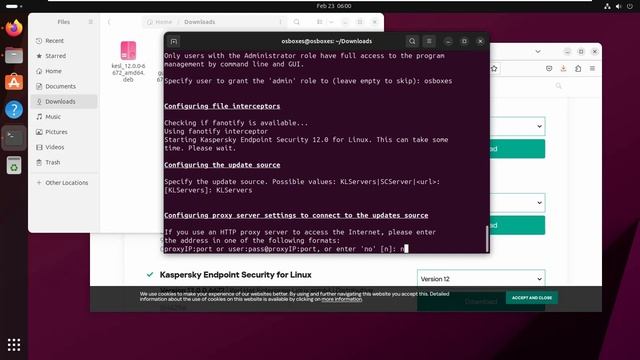Click Accept and Close cookie button
The height and width of the screenshot is (360, 640).
point(532,298)
